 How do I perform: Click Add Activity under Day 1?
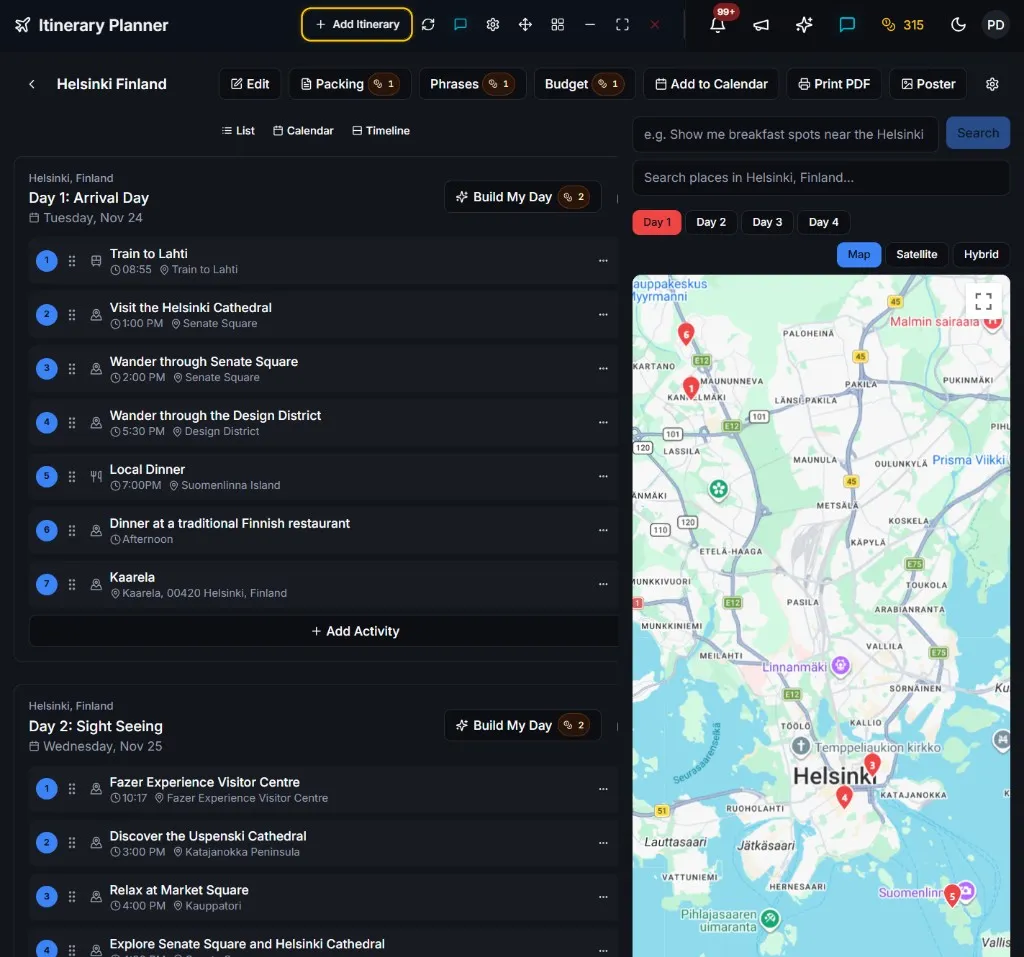(x=324, y=631)
